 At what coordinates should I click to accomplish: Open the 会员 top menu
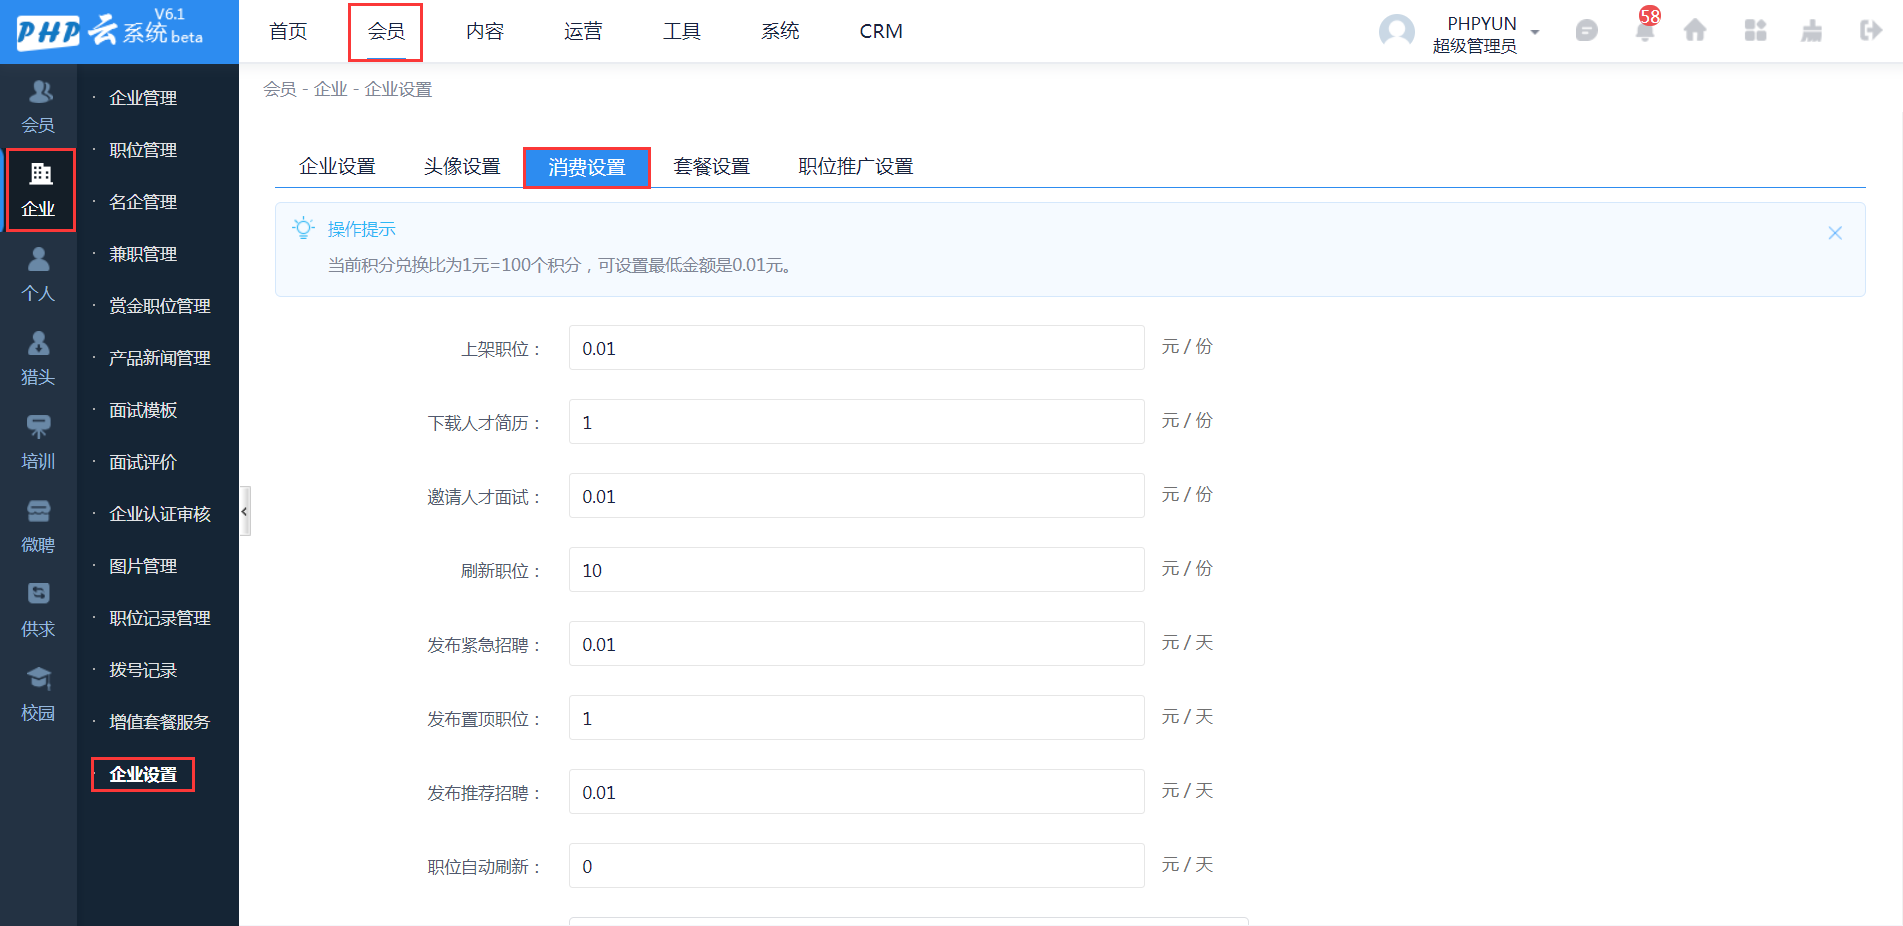[386, 31]
